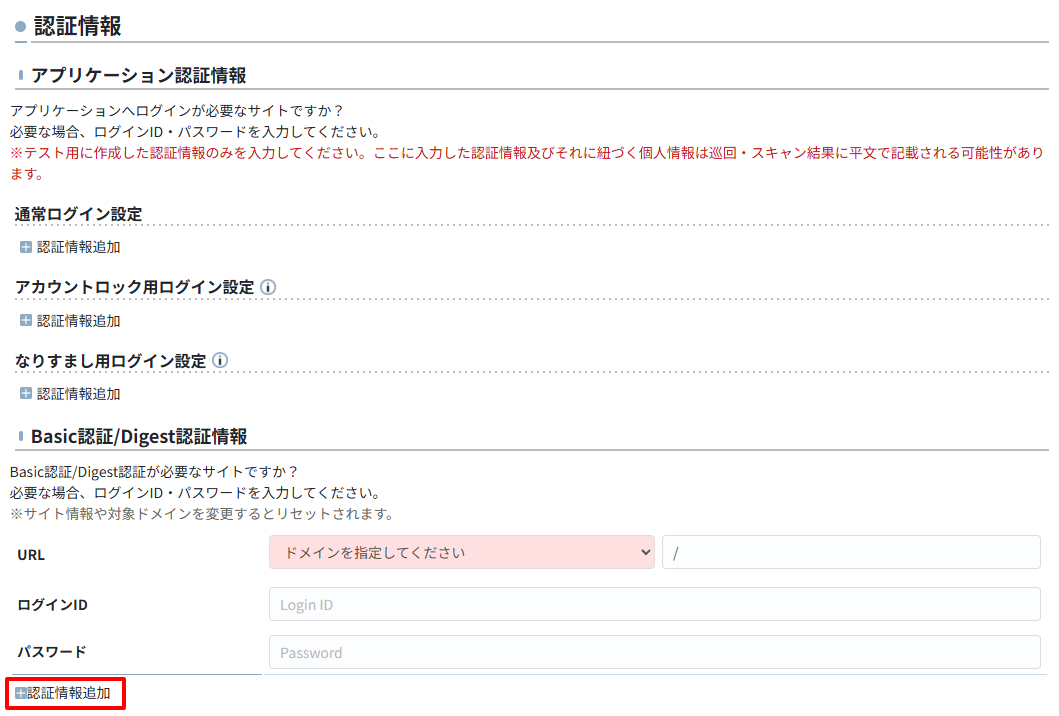Screen dimensions: 1059x716
Task: Select the note ※サイト情報や対象ドメインを変更するとリセットされます。
Action: click(x=202, y=514)
